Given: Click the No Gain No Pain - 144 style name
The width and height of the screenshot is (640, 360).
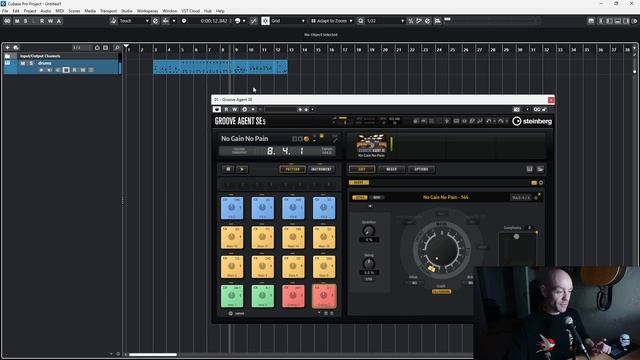Looking at the screenshot, I should [445, 197].
